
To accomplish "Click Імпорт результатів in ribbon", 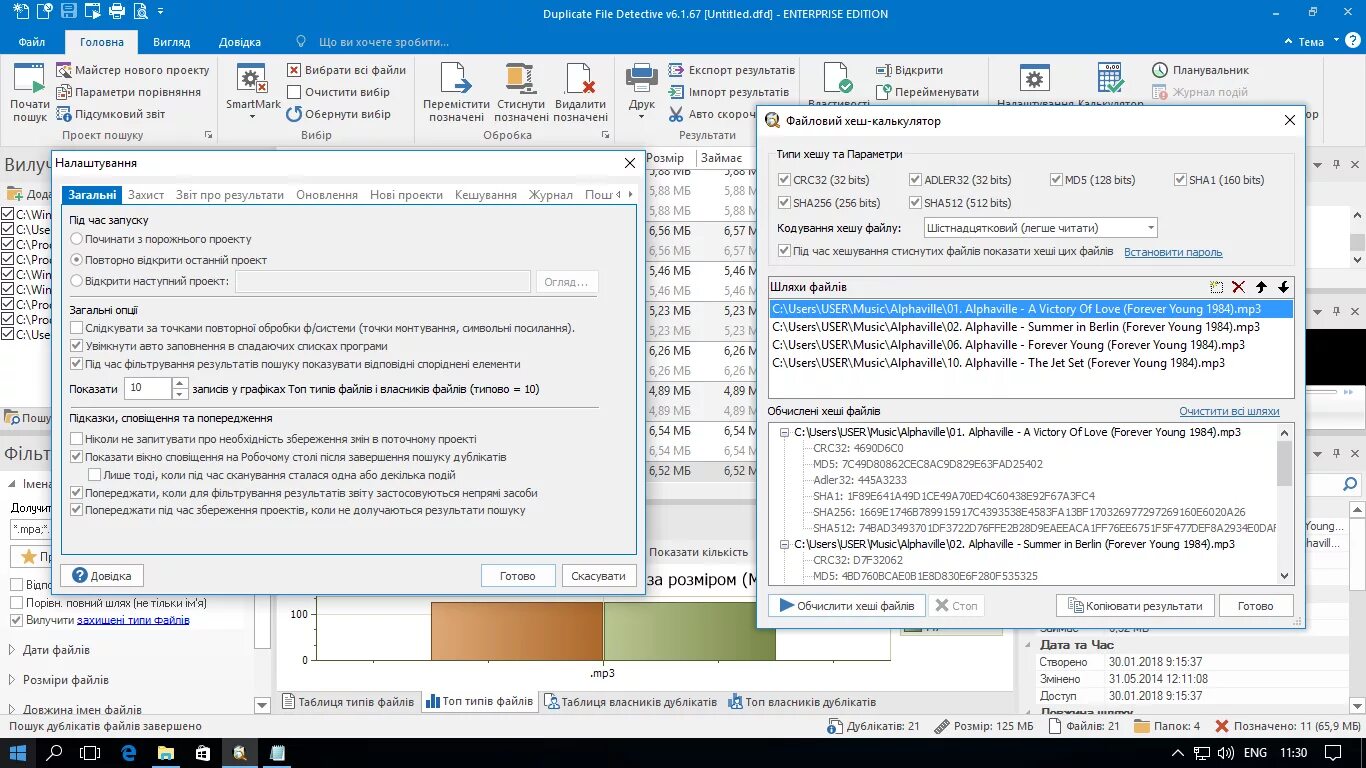I will pos(728,92).
